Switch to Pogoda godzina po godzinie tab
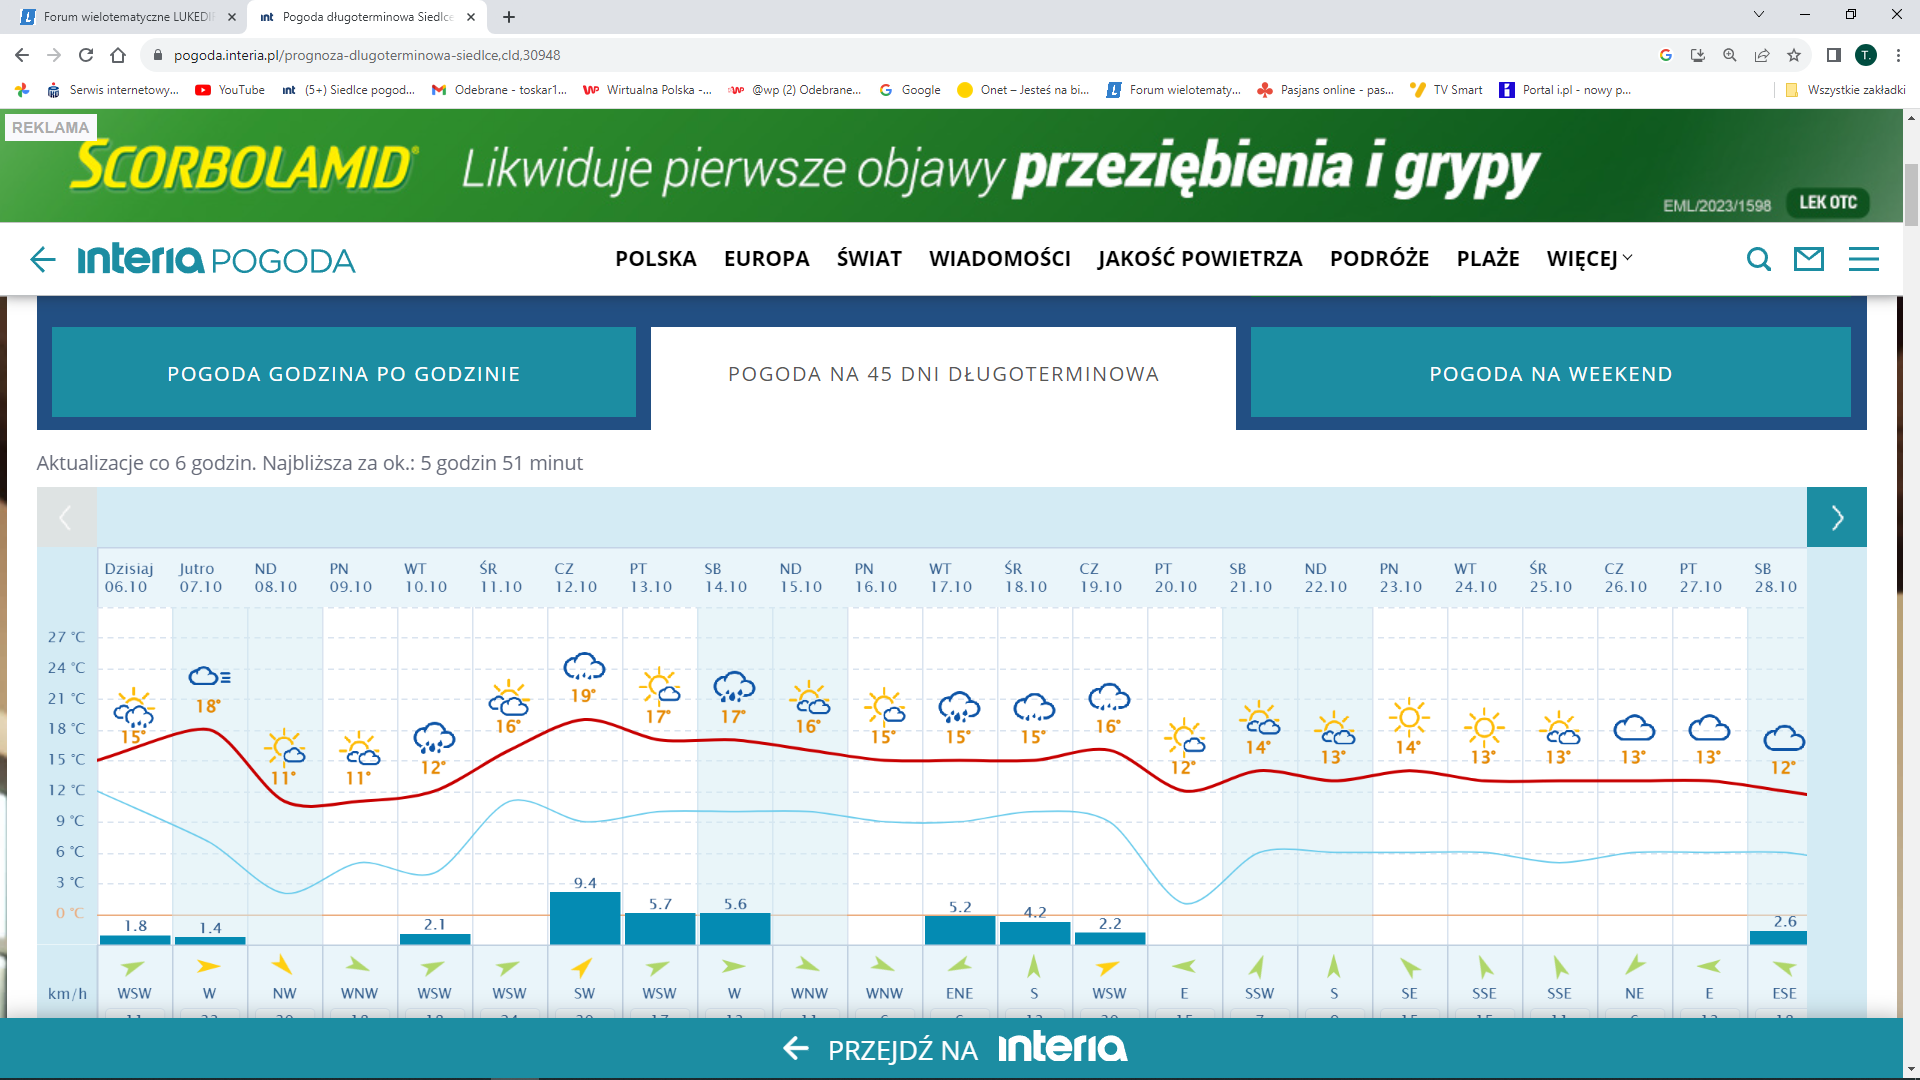The width and height of the screenshot is (1920, 1080). pos(343,373)
